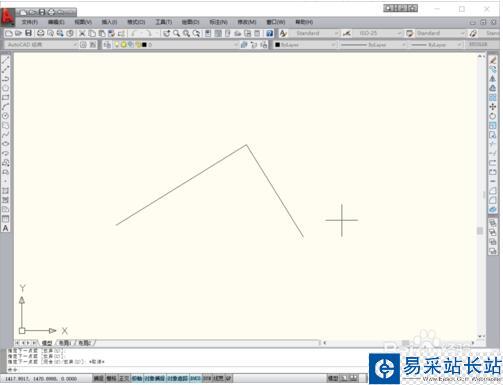Image resolution: width=503 pixels, height=385 pixels.
Task: Switch to the 布局2 layout tab
Action: click(85, 343)
